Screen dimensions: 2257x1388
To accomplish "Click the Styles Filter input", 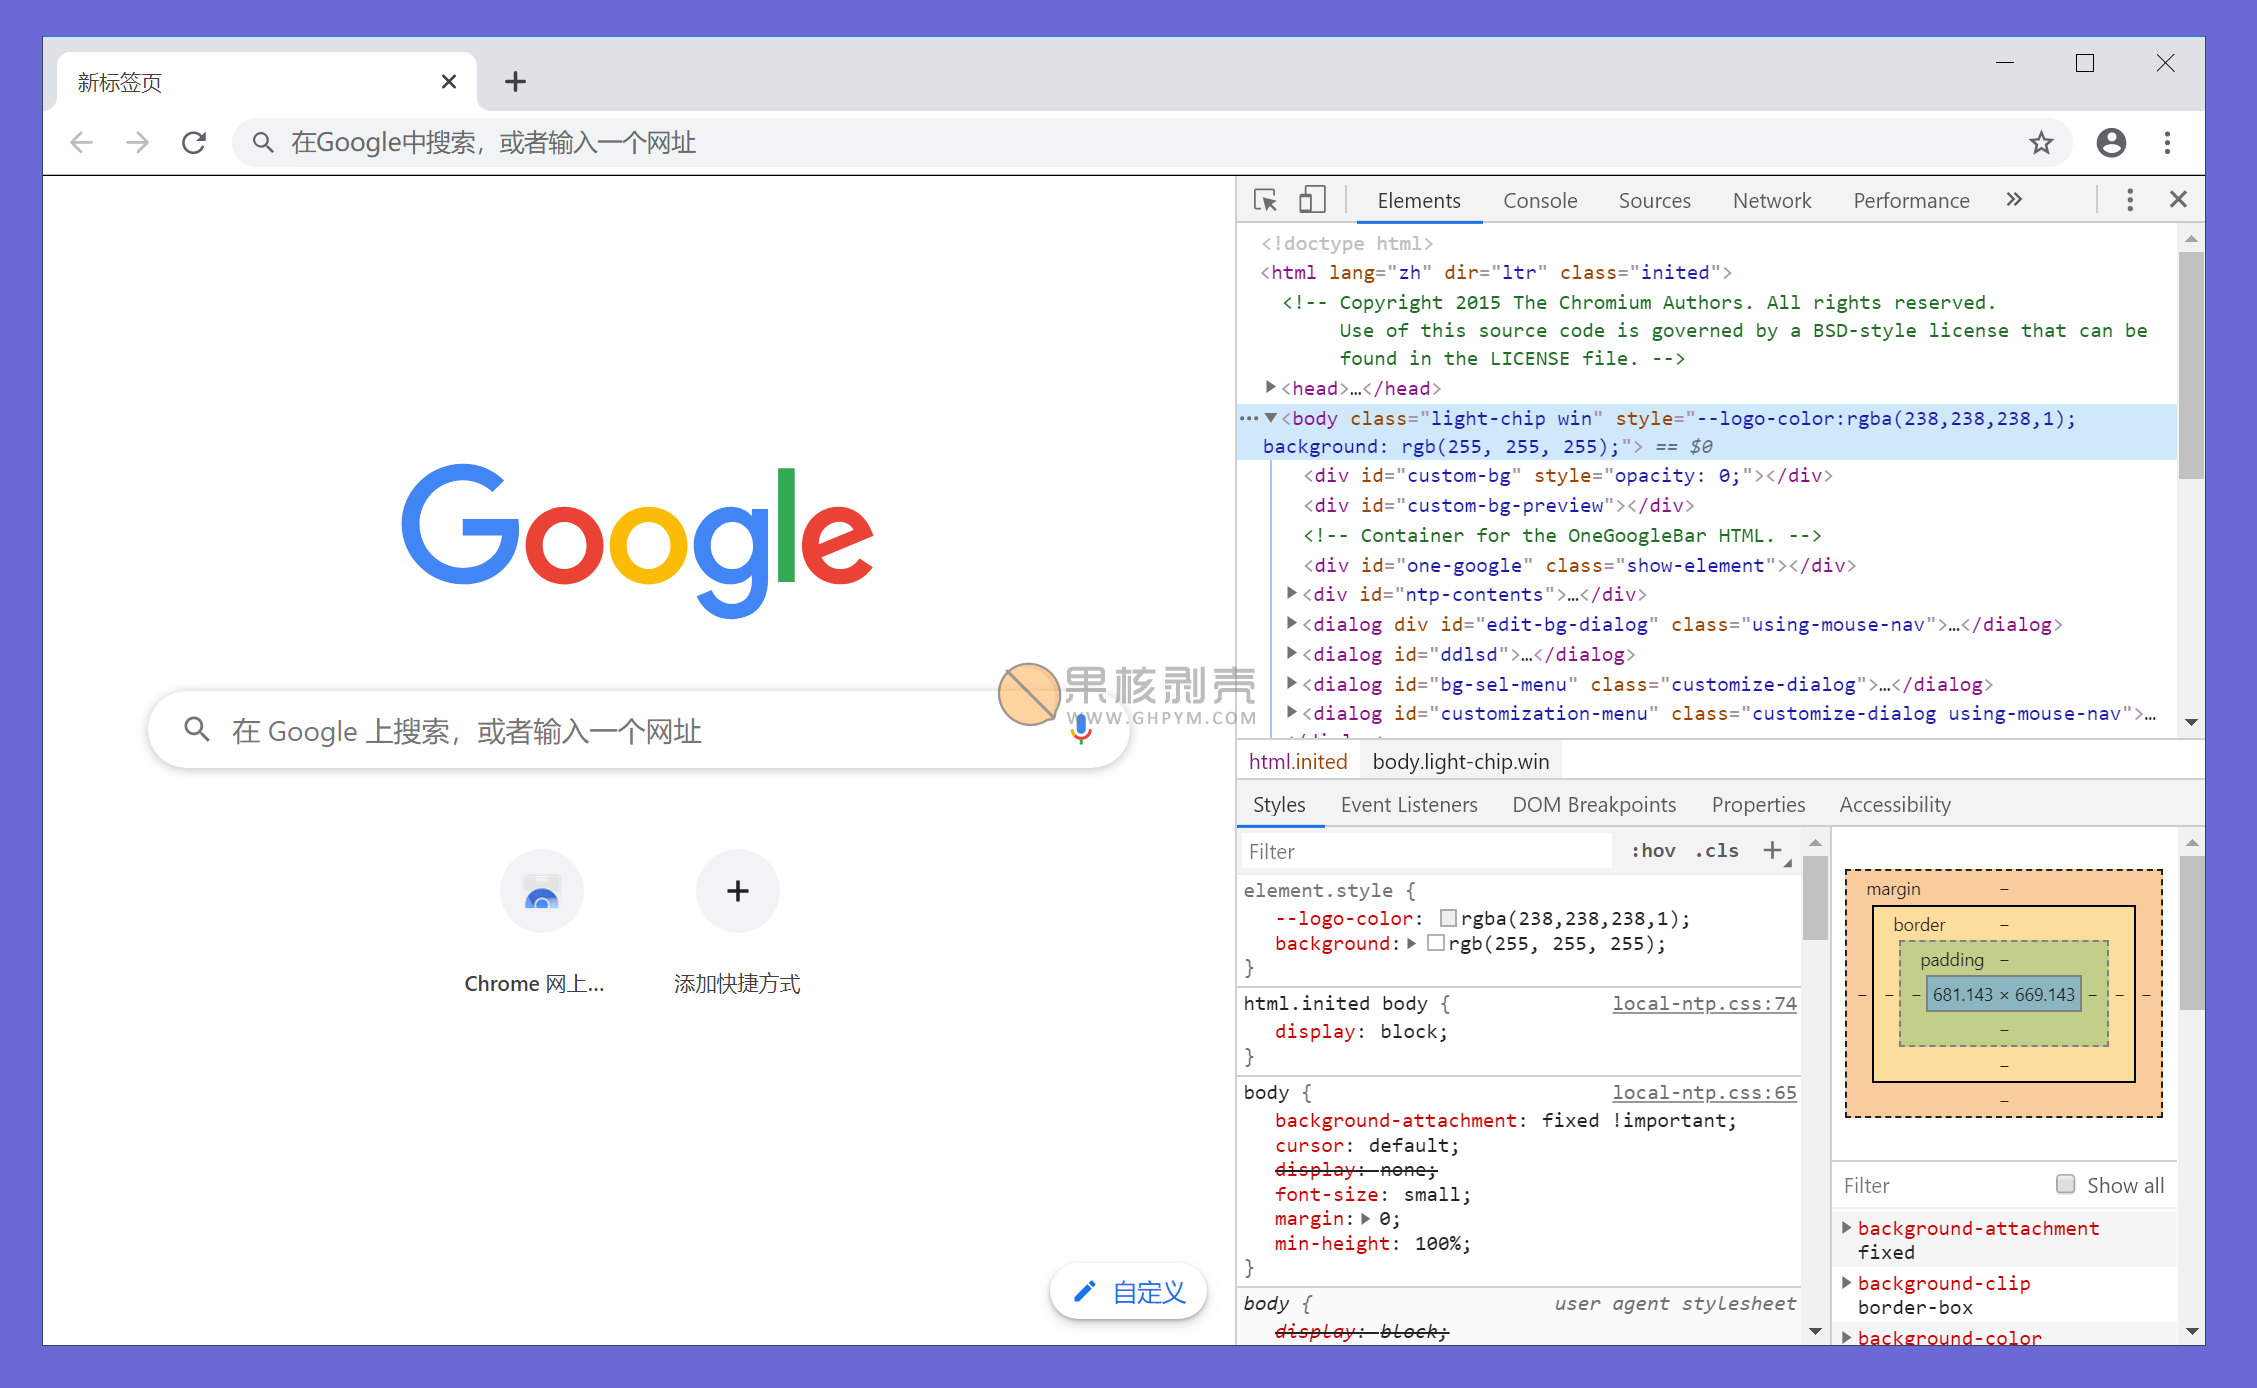I will point(1426,851).
